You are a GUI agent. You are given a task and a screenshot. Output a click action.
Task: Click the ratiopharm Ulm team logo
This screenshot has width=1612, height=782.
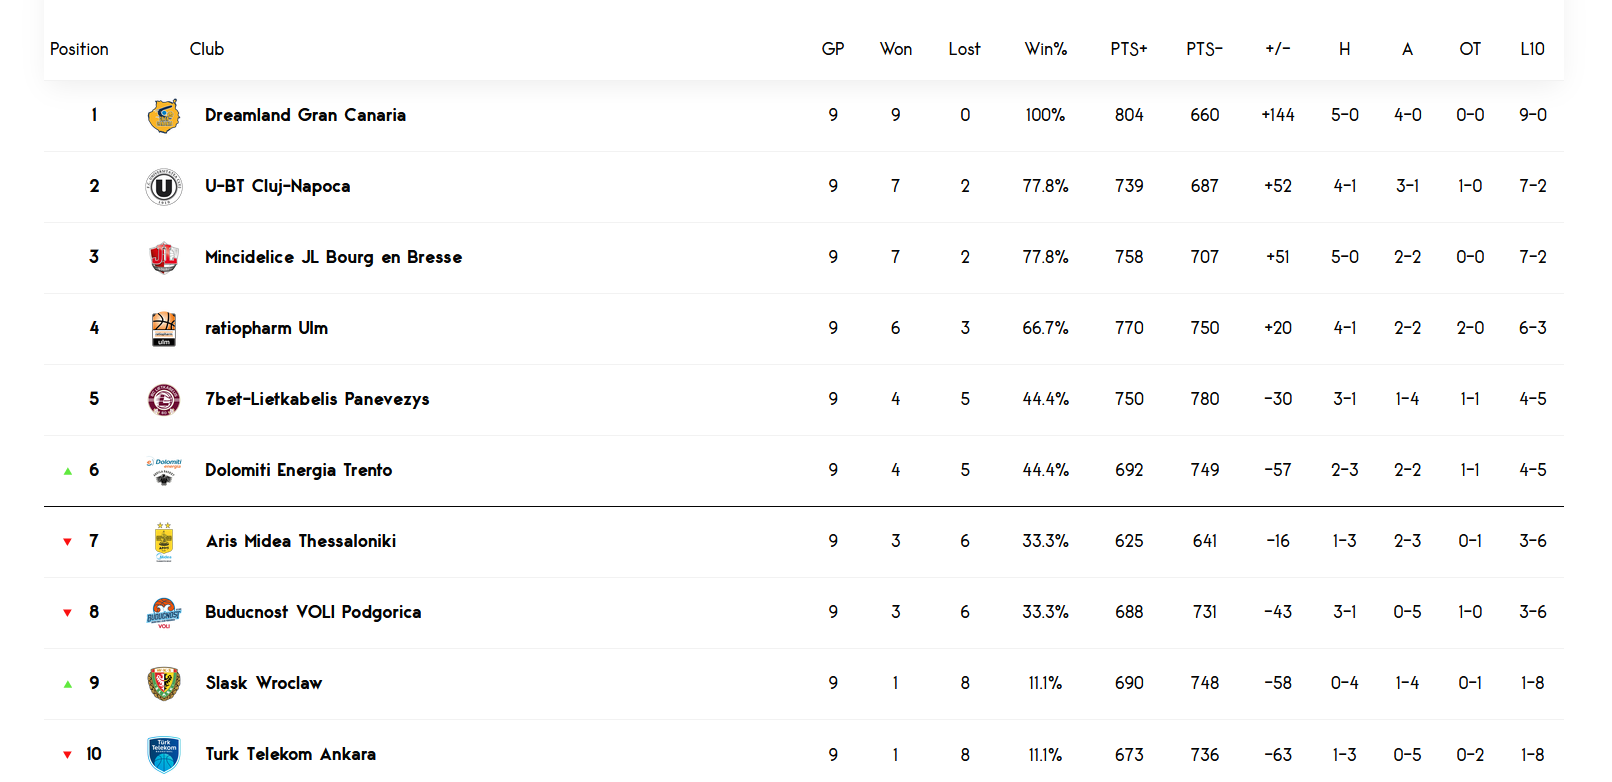click(164, 329)
